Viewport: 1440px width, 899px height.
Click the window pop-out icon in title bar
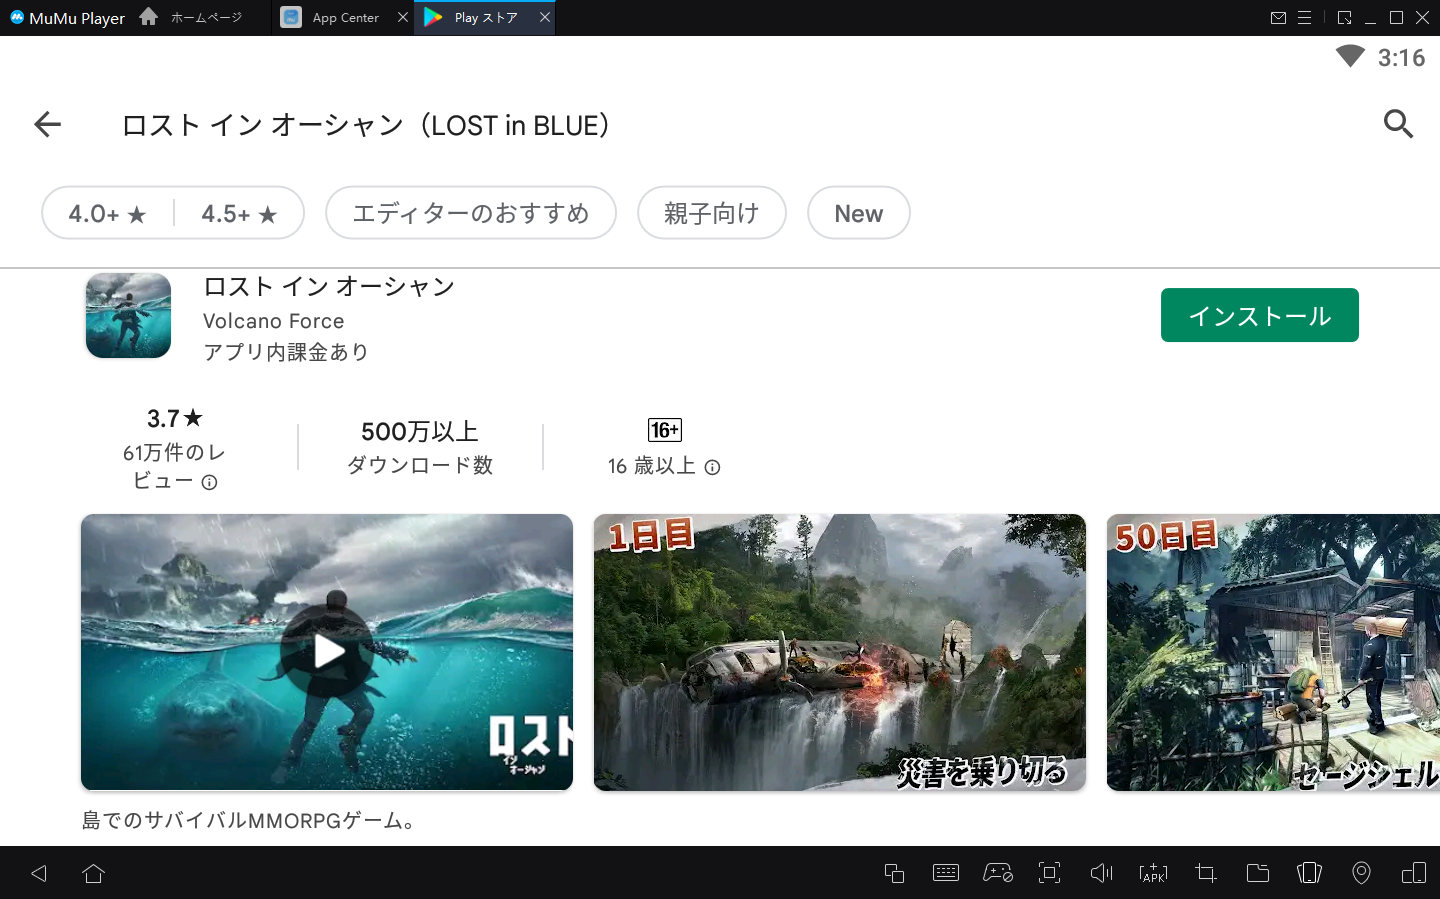[1344, 18]
